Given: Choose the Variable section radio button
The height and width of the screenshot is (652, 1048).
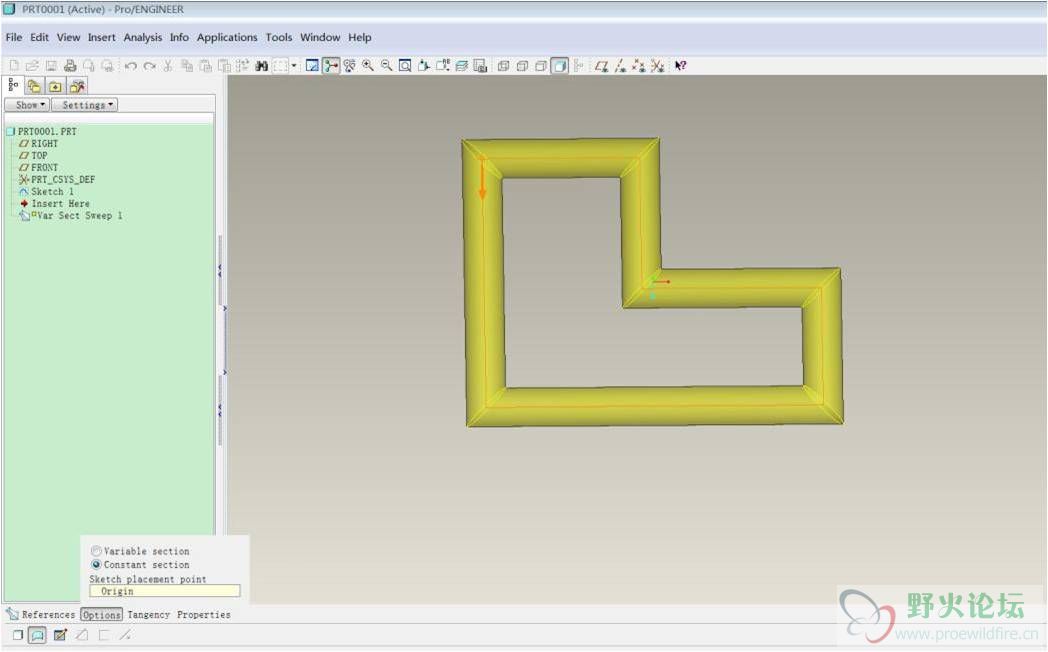Looking at the screenshot, I should coord(96,551).
